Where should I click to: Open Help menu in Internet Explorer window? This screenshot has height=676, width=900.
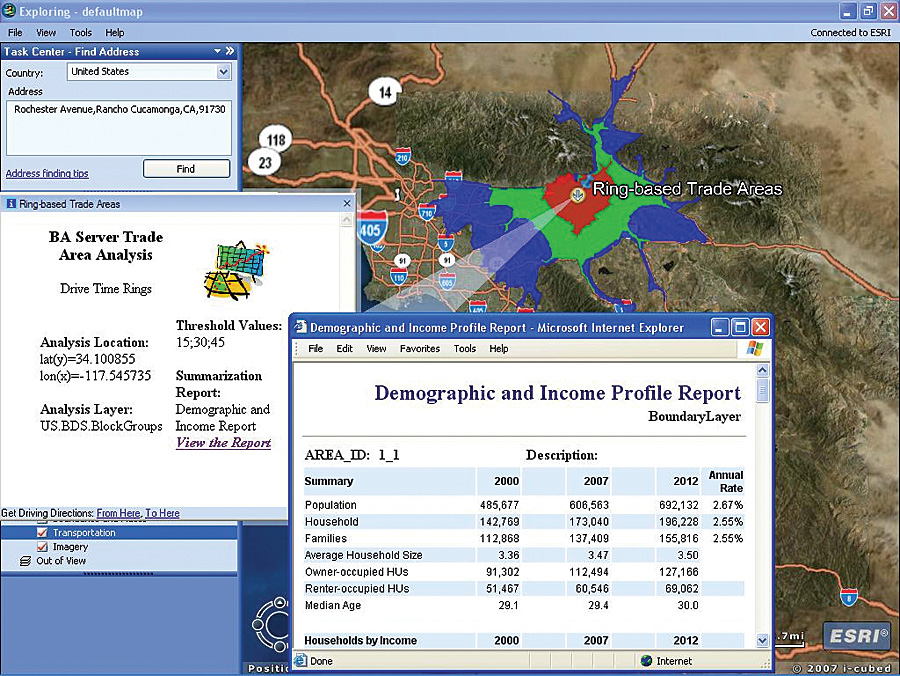tap(499, 348)
